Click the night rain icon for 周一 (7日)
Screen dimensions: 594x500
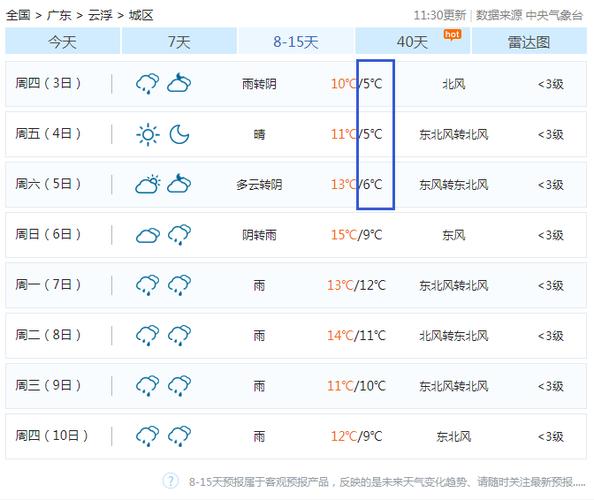click(x=180, y=285)
